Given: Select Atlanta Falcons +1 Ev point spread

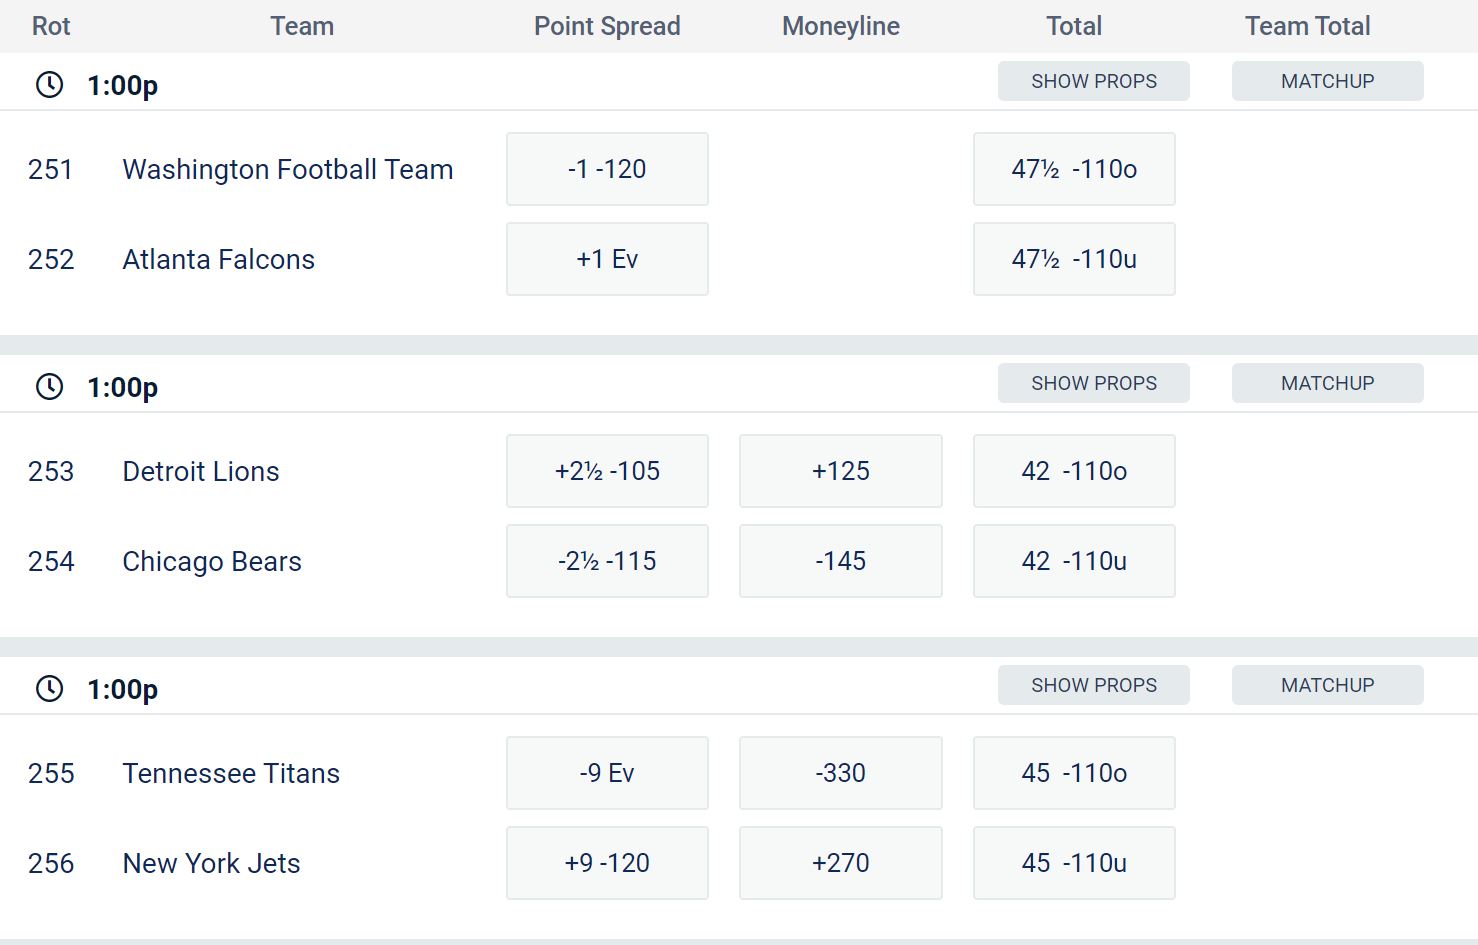Looking at the screenshot, I should 607,258.
